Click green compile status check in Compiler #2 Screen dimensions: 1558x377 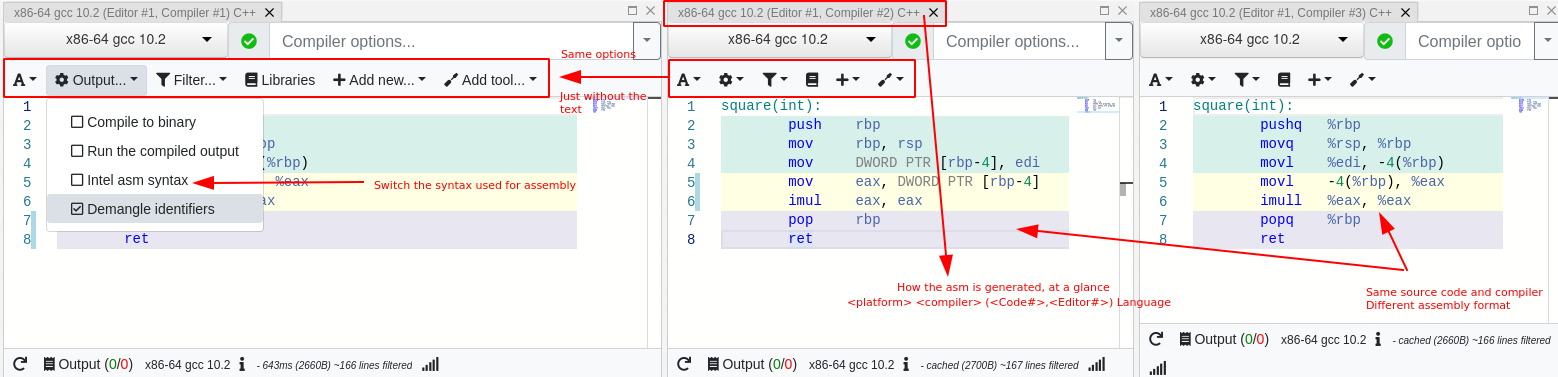pyautogui.click(x=913, y=41)
